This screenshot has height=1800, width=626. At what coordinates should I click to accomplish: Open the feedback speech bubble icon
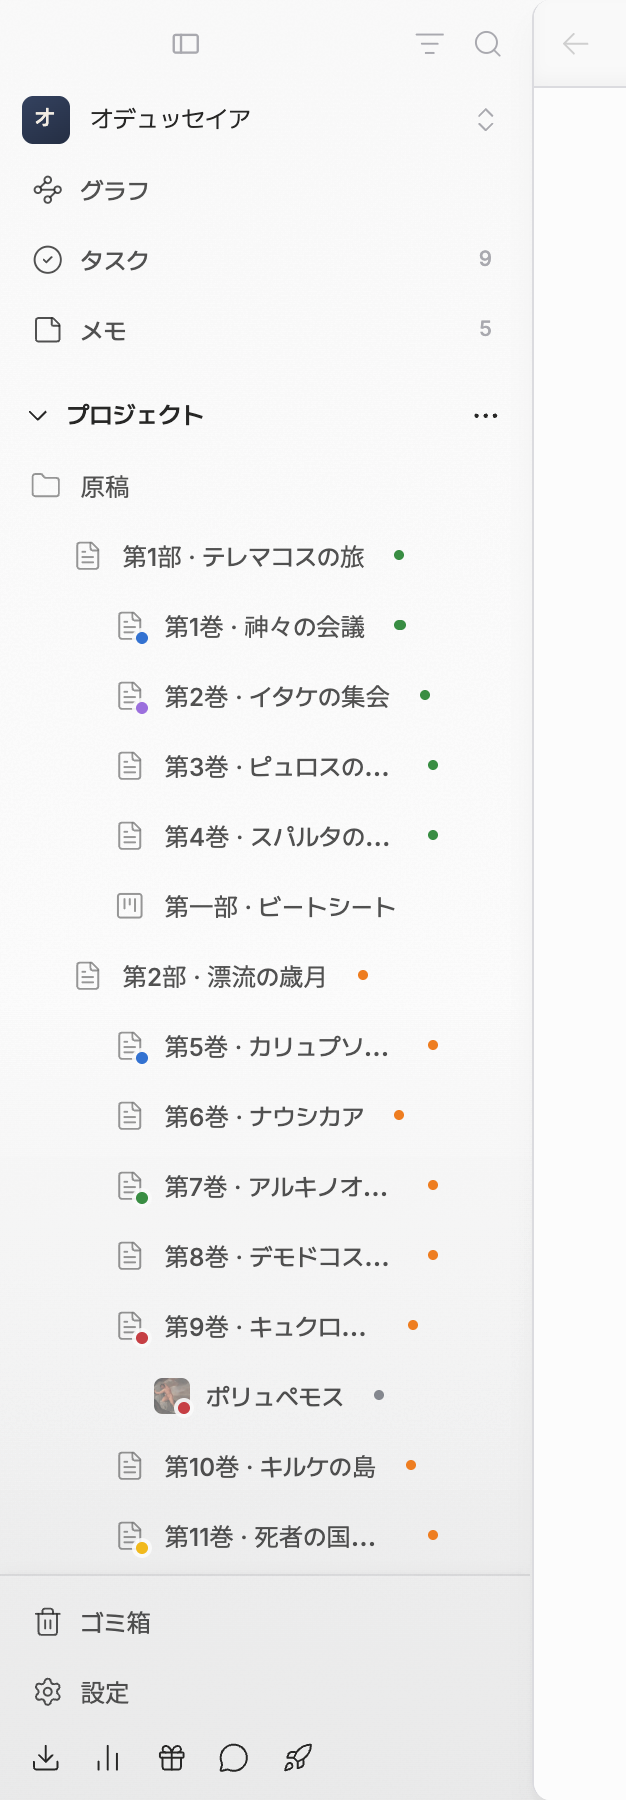[234, 1758]
